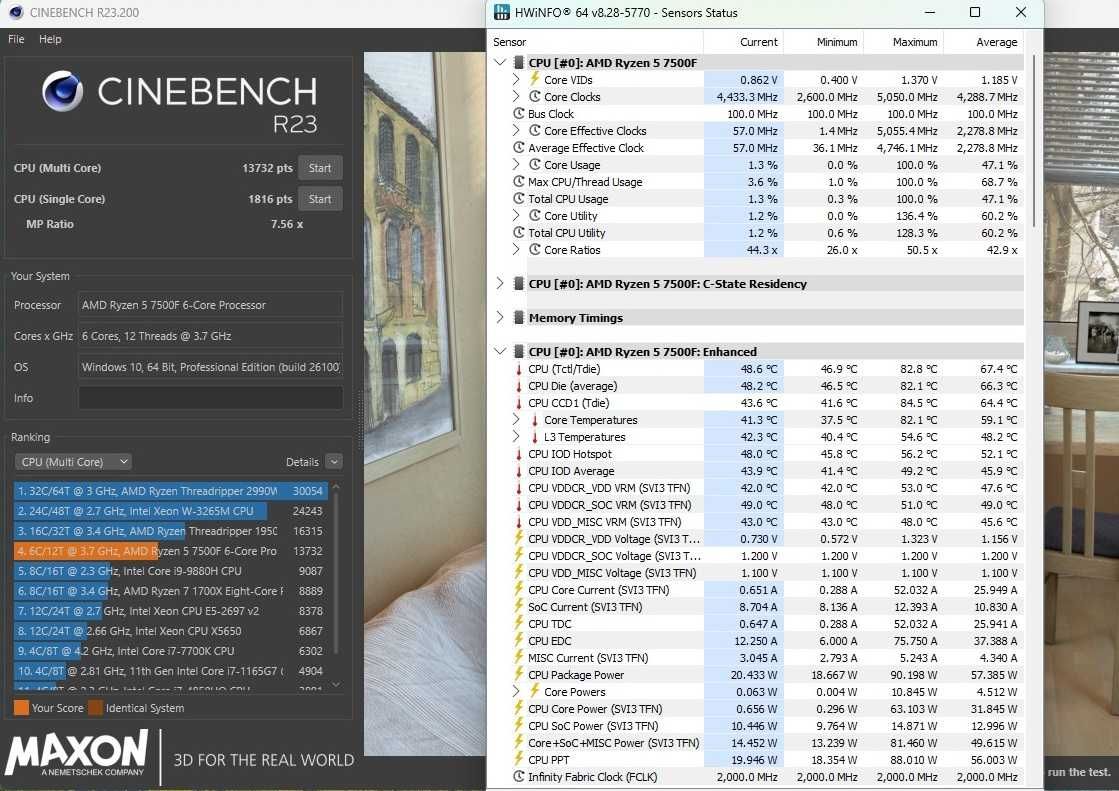Click the Maxon logo in Cinebench

tap(77, 752)
